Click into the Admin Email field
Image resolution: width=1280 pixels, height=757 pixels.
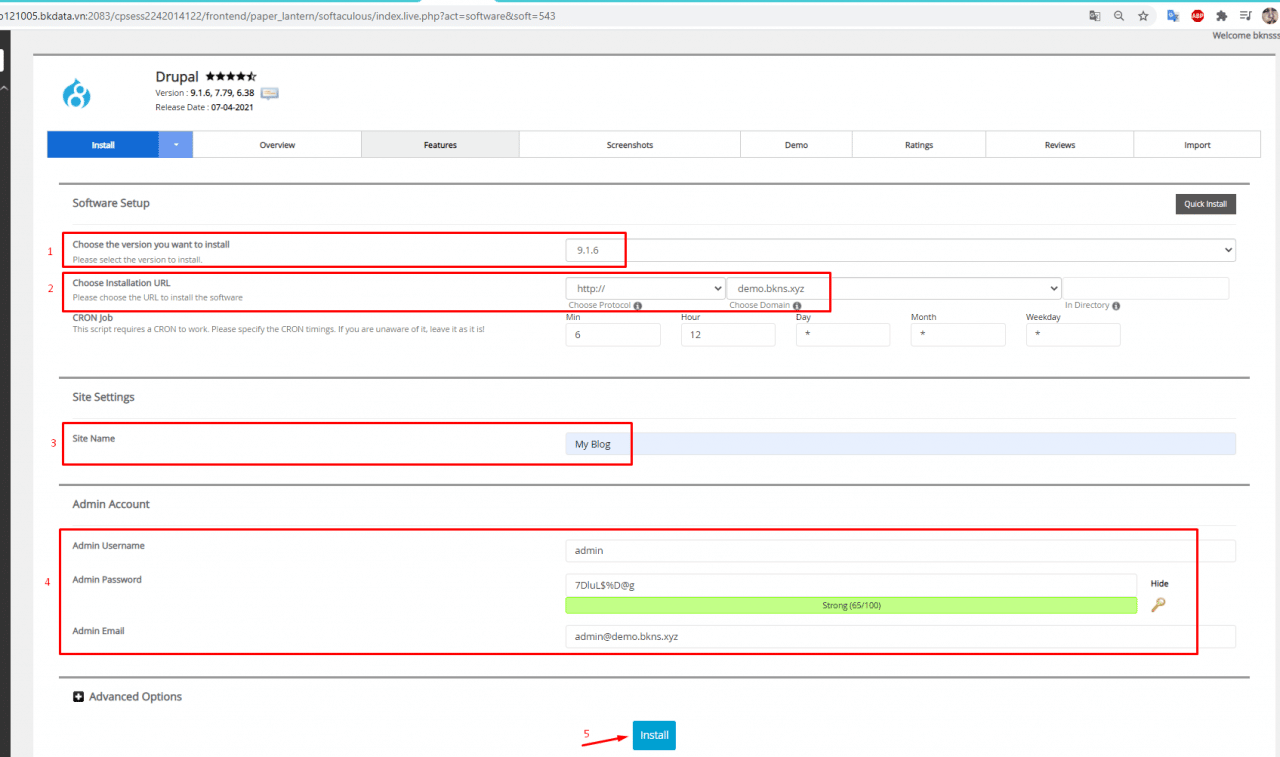pyautogui.click(x=900, y=637)
